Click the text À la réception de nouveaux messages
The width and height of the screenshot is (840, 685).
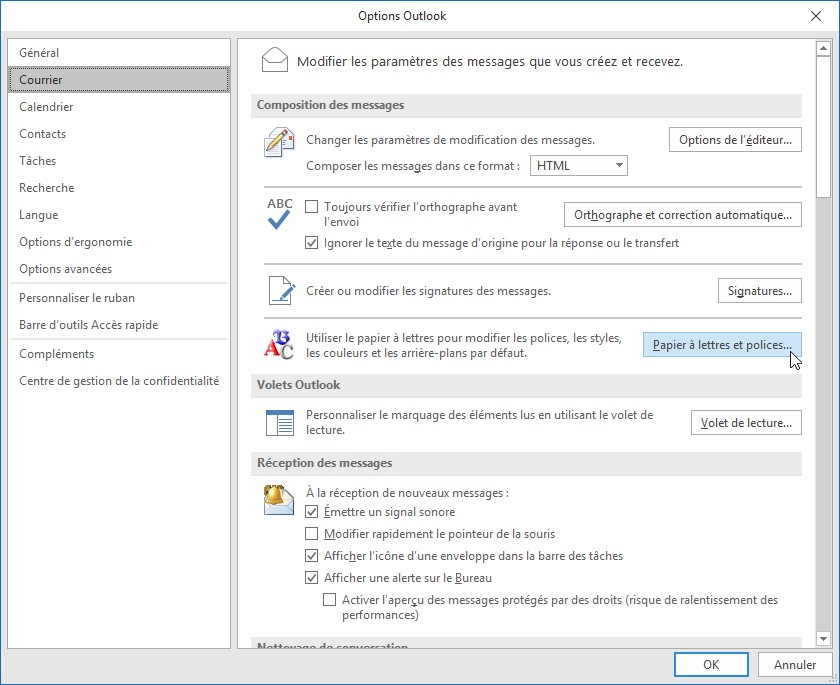tap(407, 493)
